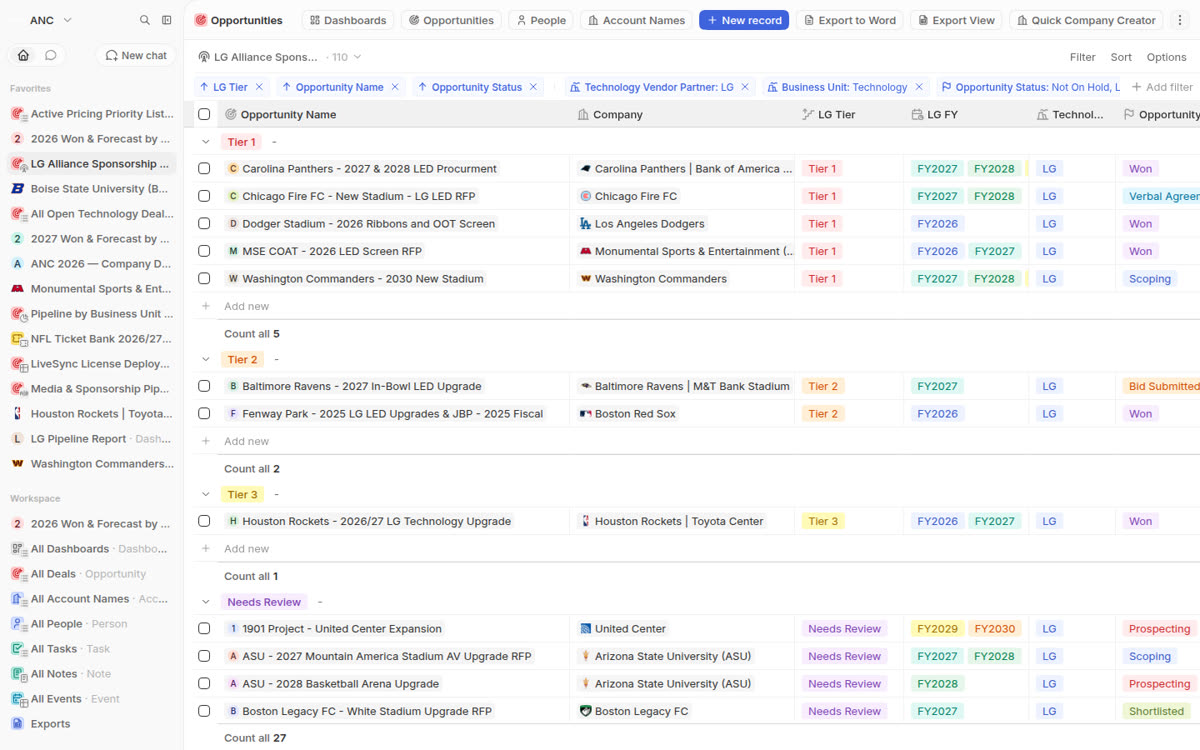Switch to the Opportunities tab button

(x=451, y=20)
